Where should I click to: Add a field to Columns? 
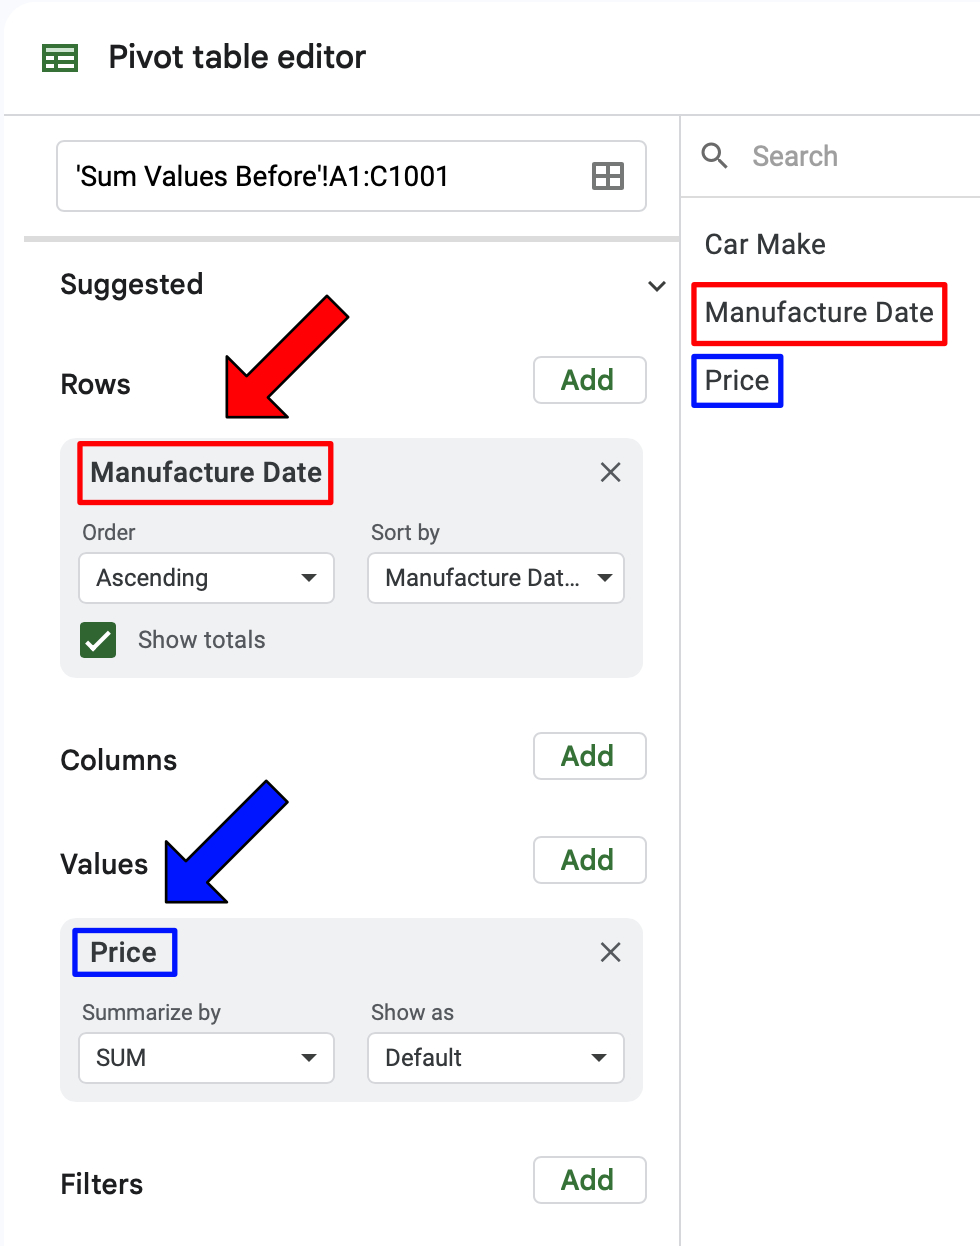pos(589,756)
